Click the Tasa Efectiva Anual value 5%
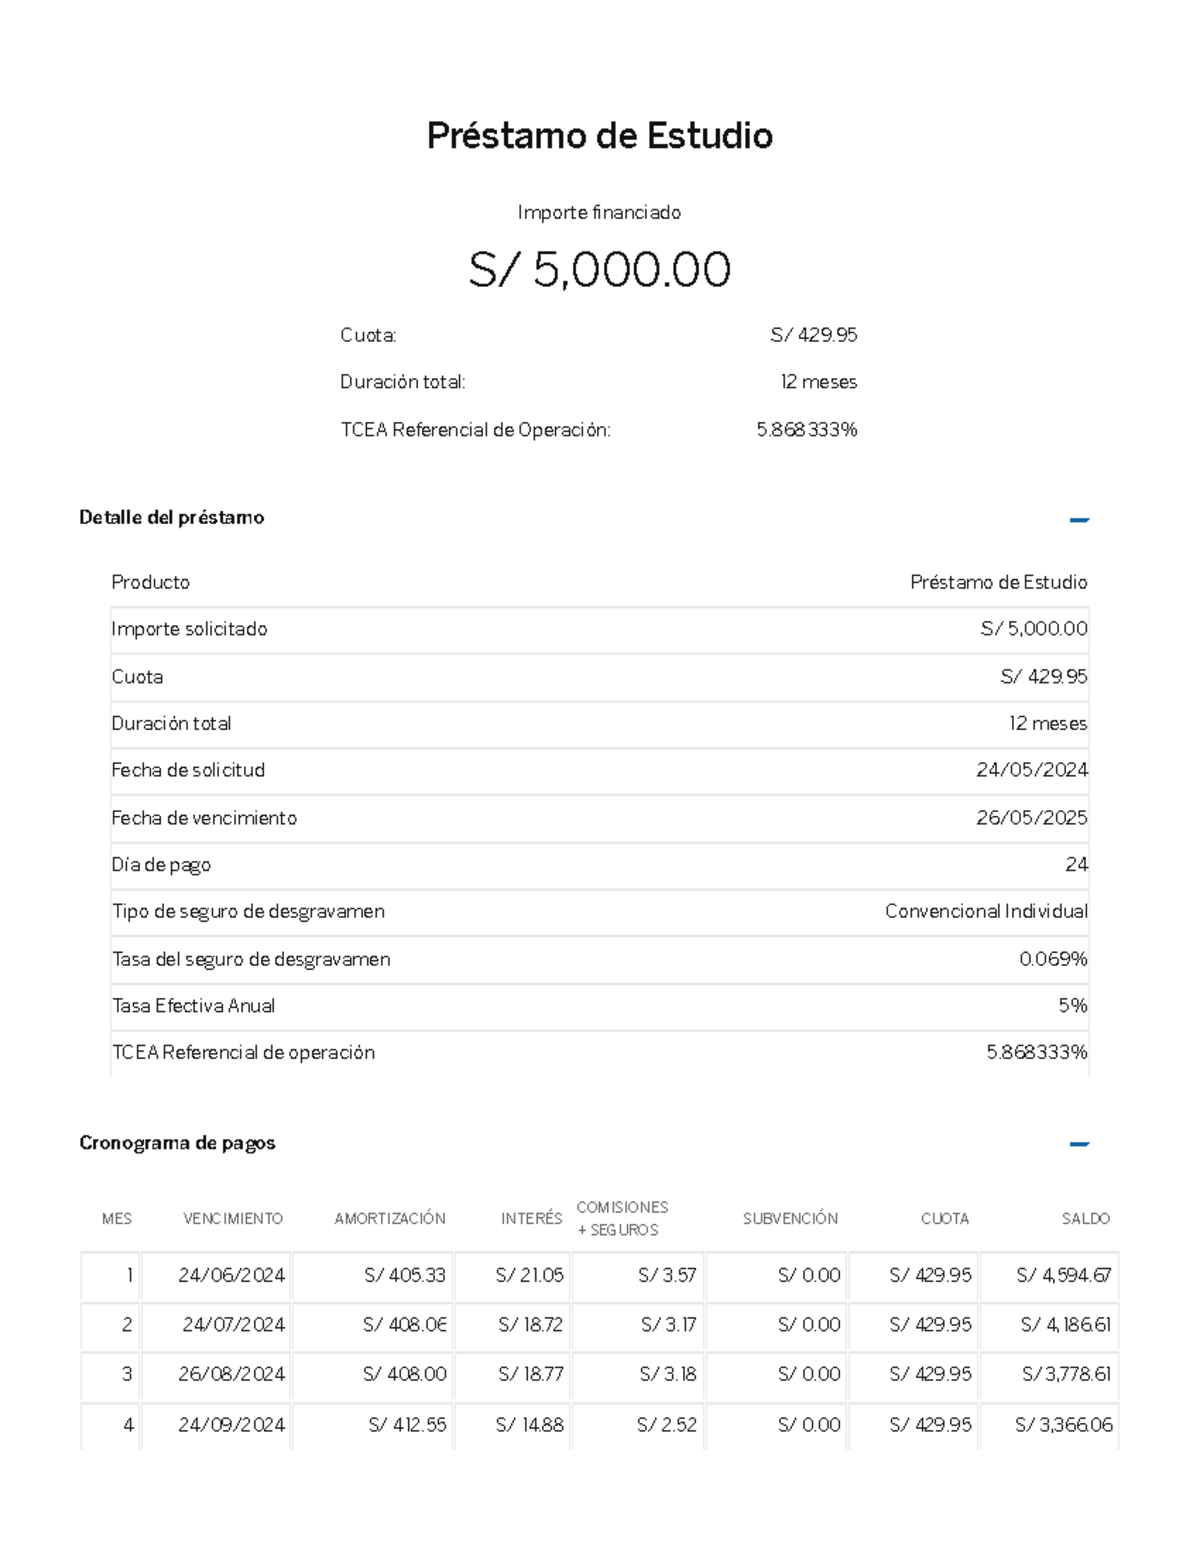The image size is (1200, 1553). (x=1073, y=1006)
